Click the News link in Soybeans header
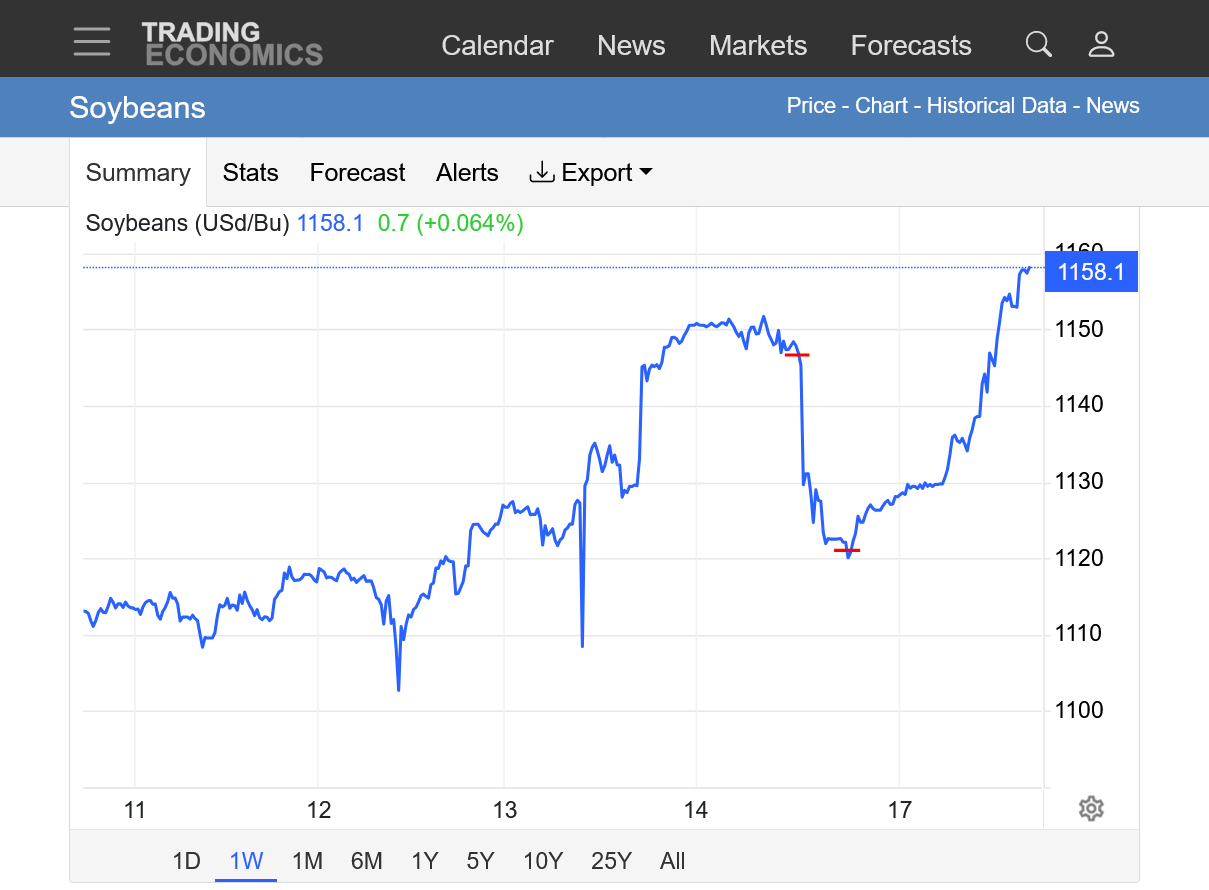 coord(1112,106)
